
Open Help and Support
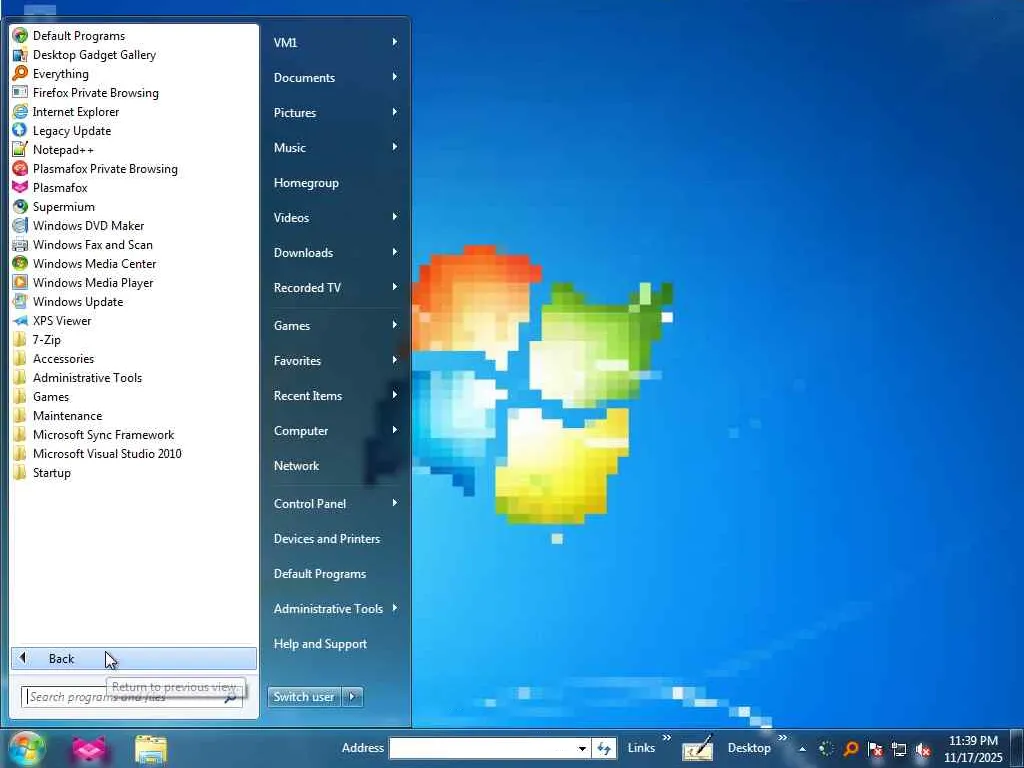[x=335, y=644]
